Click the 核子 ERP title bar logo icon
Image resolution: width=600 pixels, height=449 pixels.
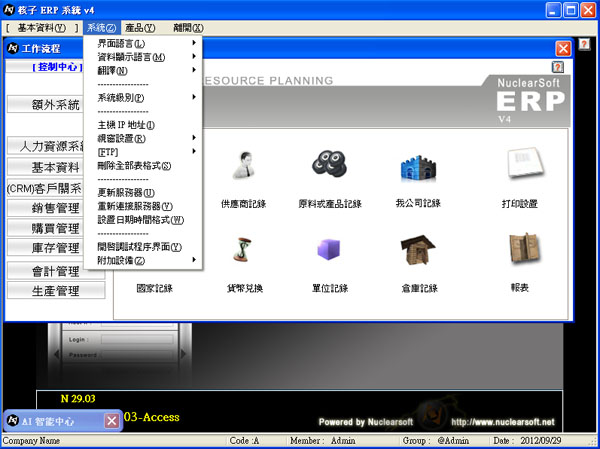[8, 10]
